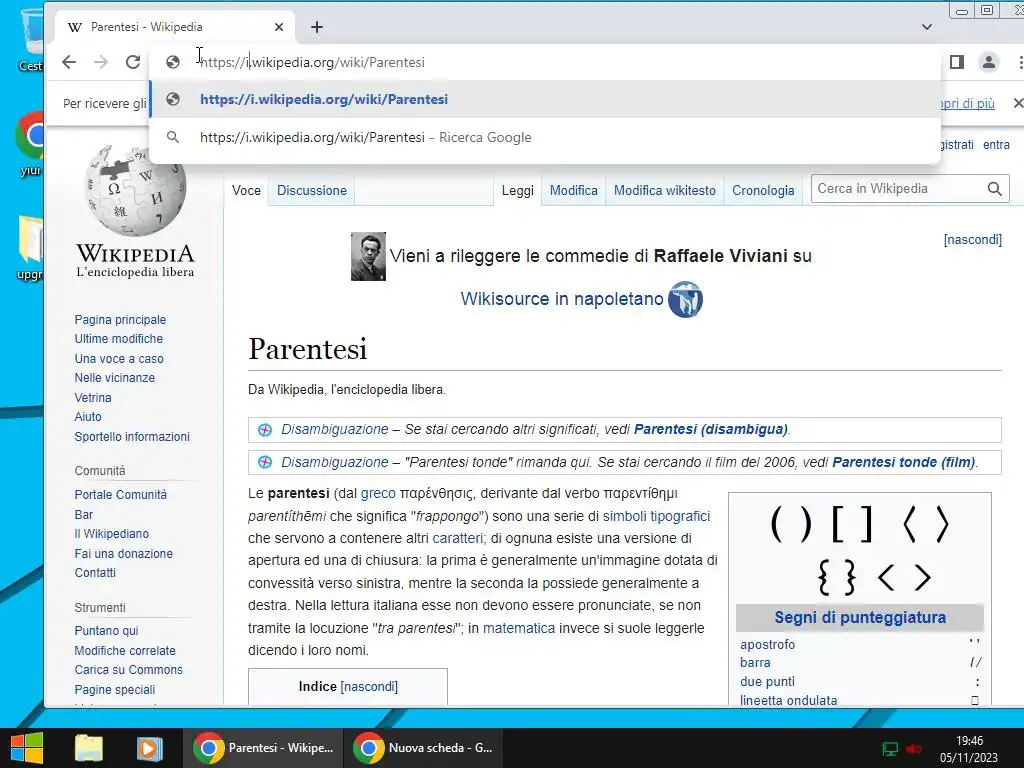Switch to the Discussione tab
Image resolution: width=1024 pixels, height=768 pixels.
[312, 191]
